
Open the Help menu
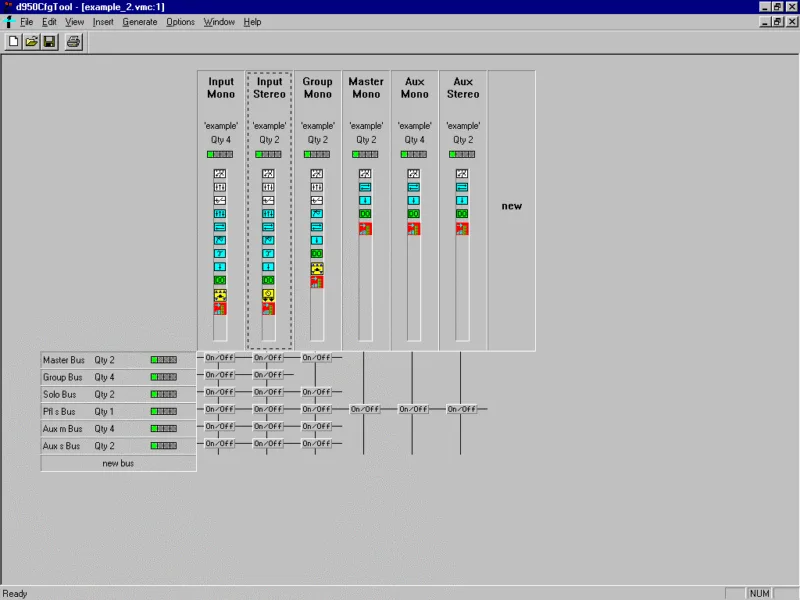tap(252, 22)
